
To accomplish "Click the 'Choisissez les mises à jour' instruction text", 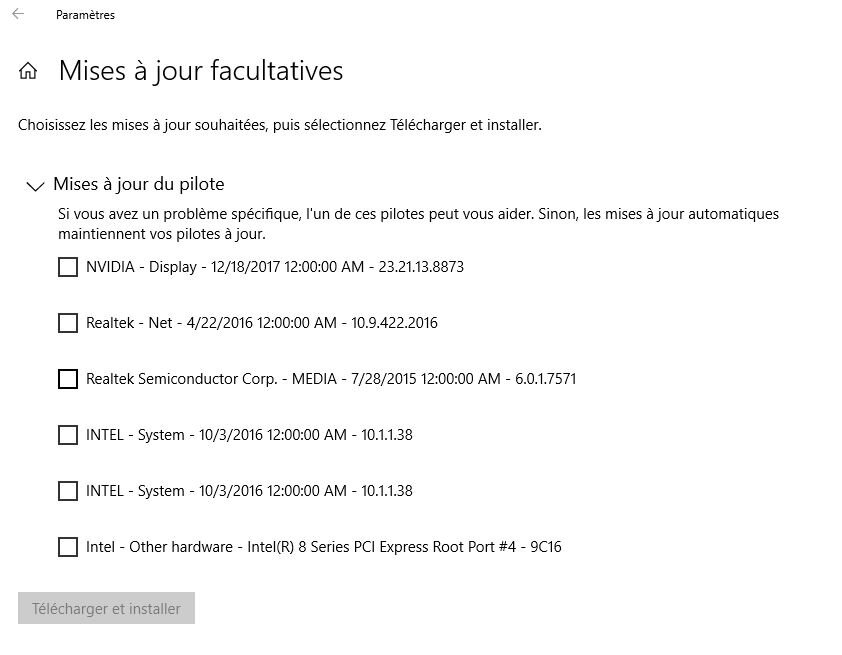I will (280, 125).
